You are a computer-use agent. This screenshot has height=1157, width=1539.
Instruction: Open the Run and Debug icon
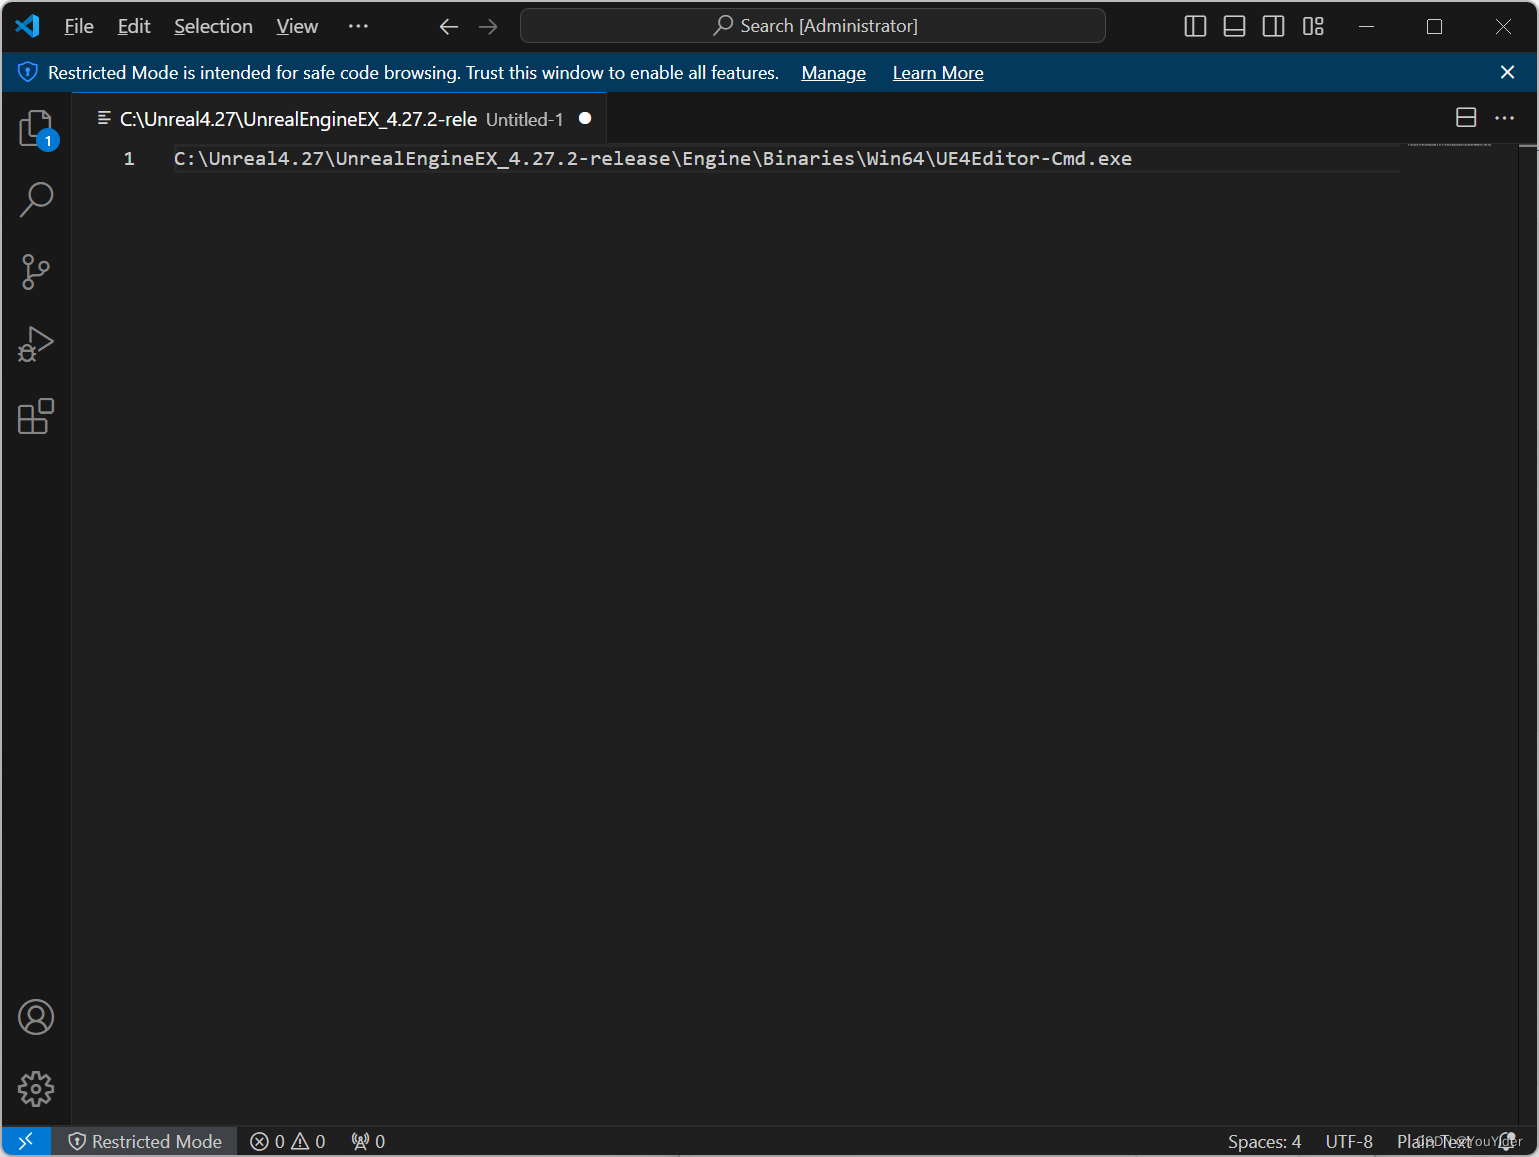[36, 344]
